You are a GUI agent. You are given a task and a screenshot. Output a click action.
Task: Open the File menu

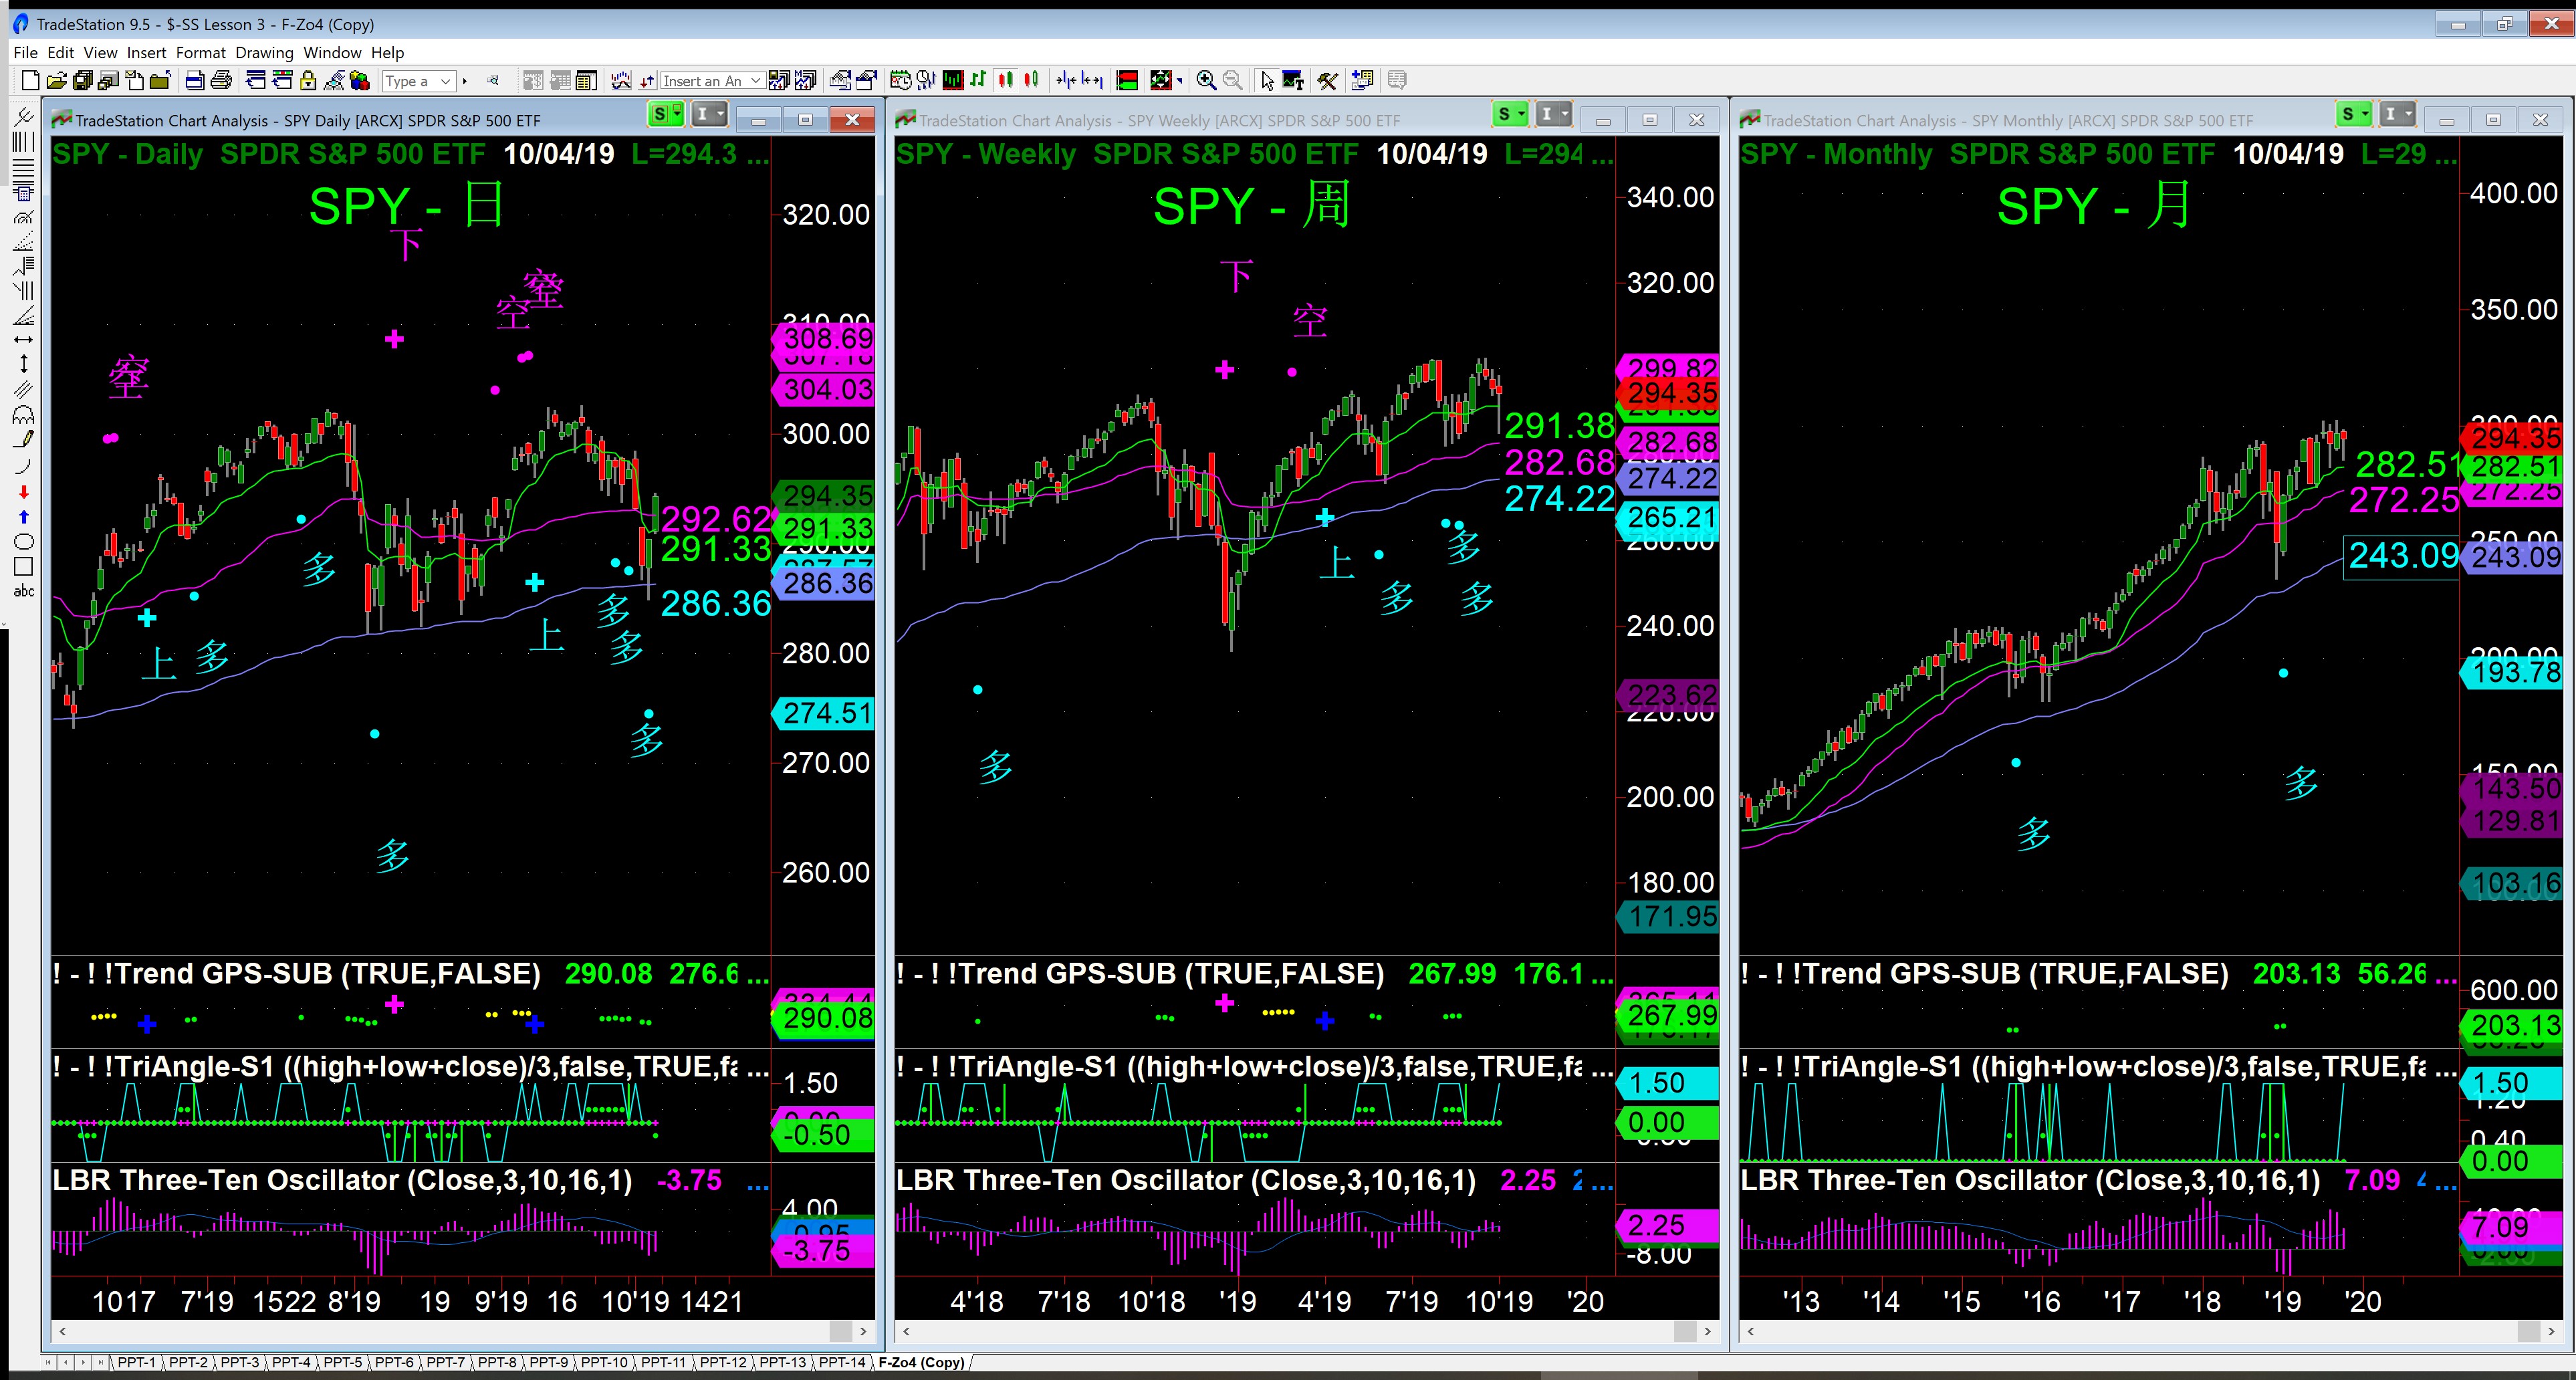tap(25, 52)
